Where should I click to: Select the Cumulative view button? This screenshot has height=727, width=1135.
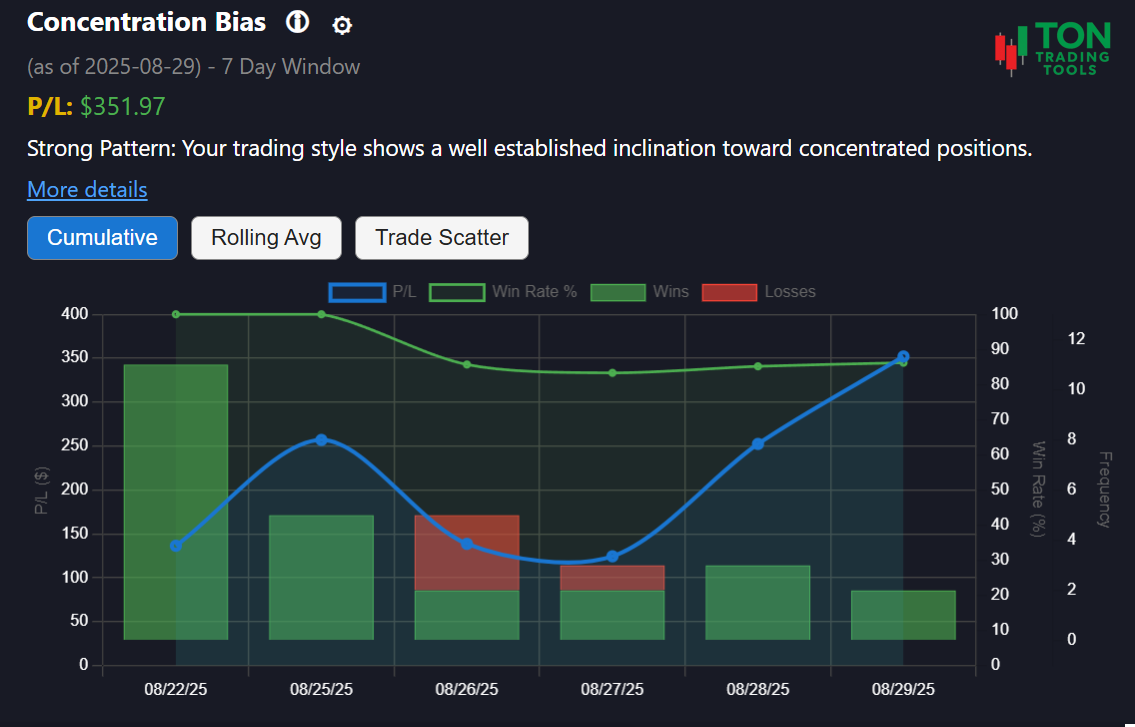coord(102,238)
